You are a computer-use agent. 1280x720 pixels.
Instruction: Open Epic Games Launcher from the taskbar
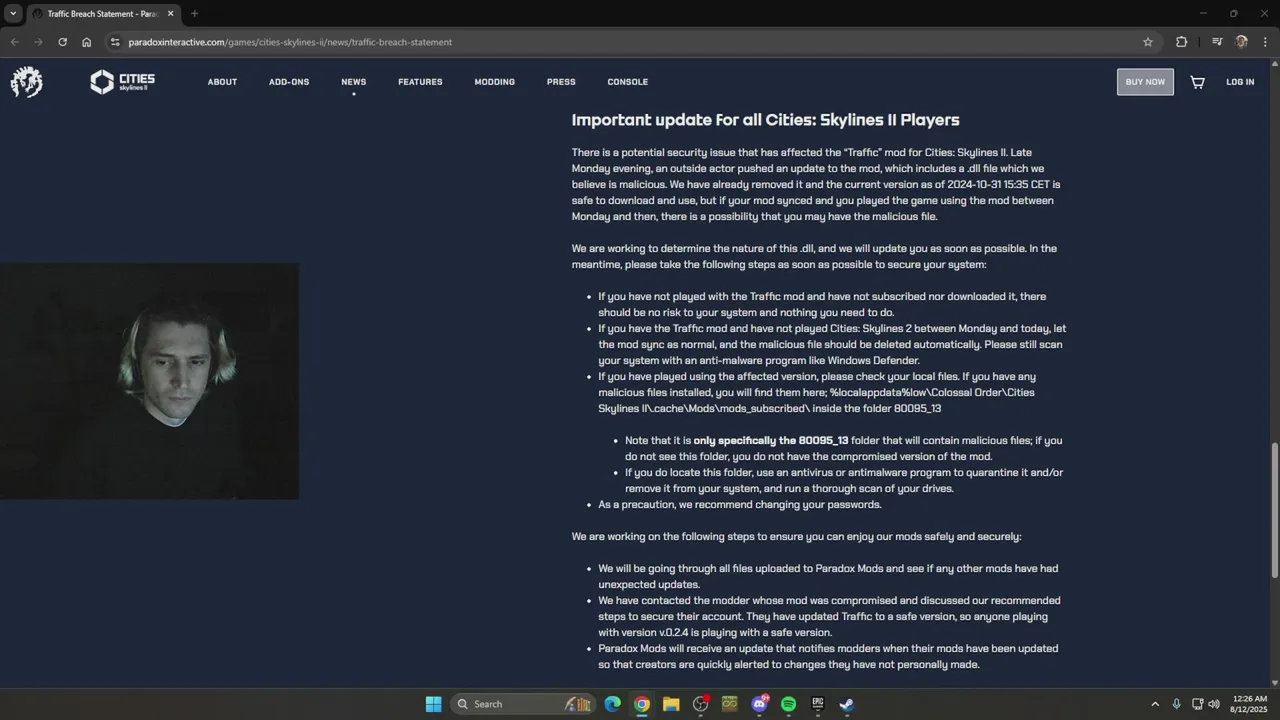[x=817, y=704]
